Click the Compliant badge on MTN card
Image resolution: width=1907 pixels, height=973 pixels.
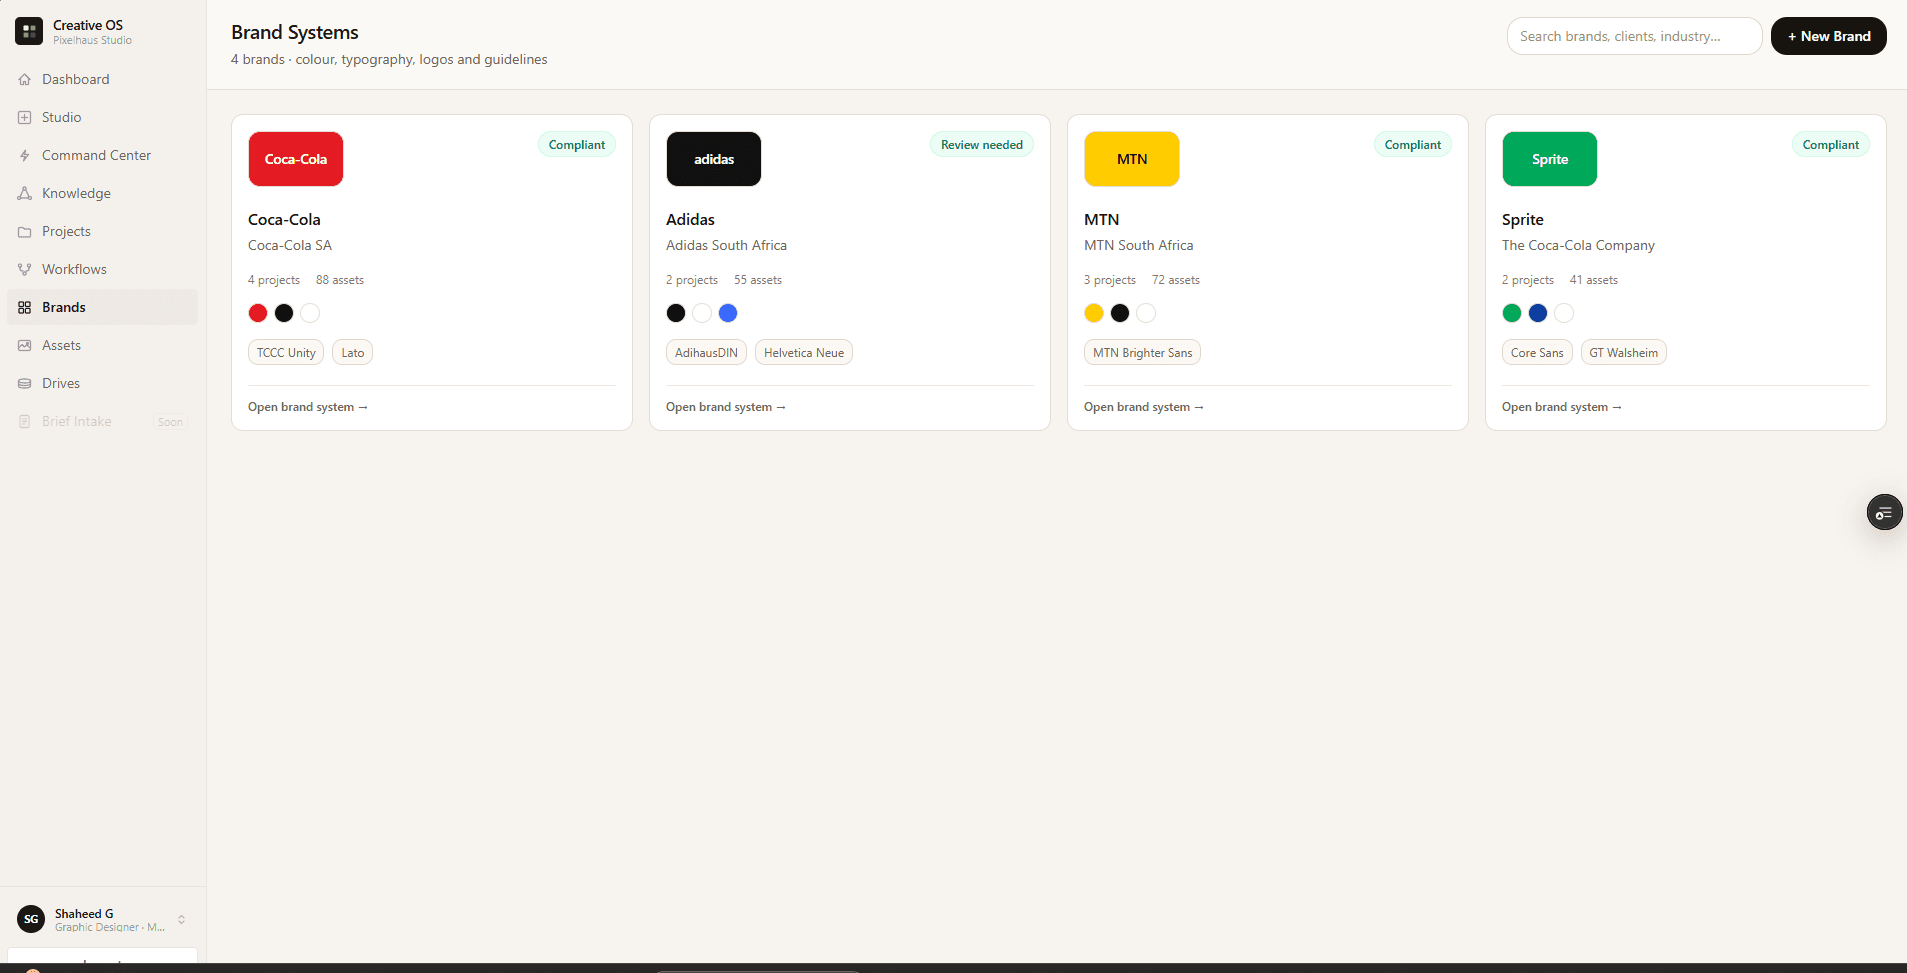[1413, 145]
